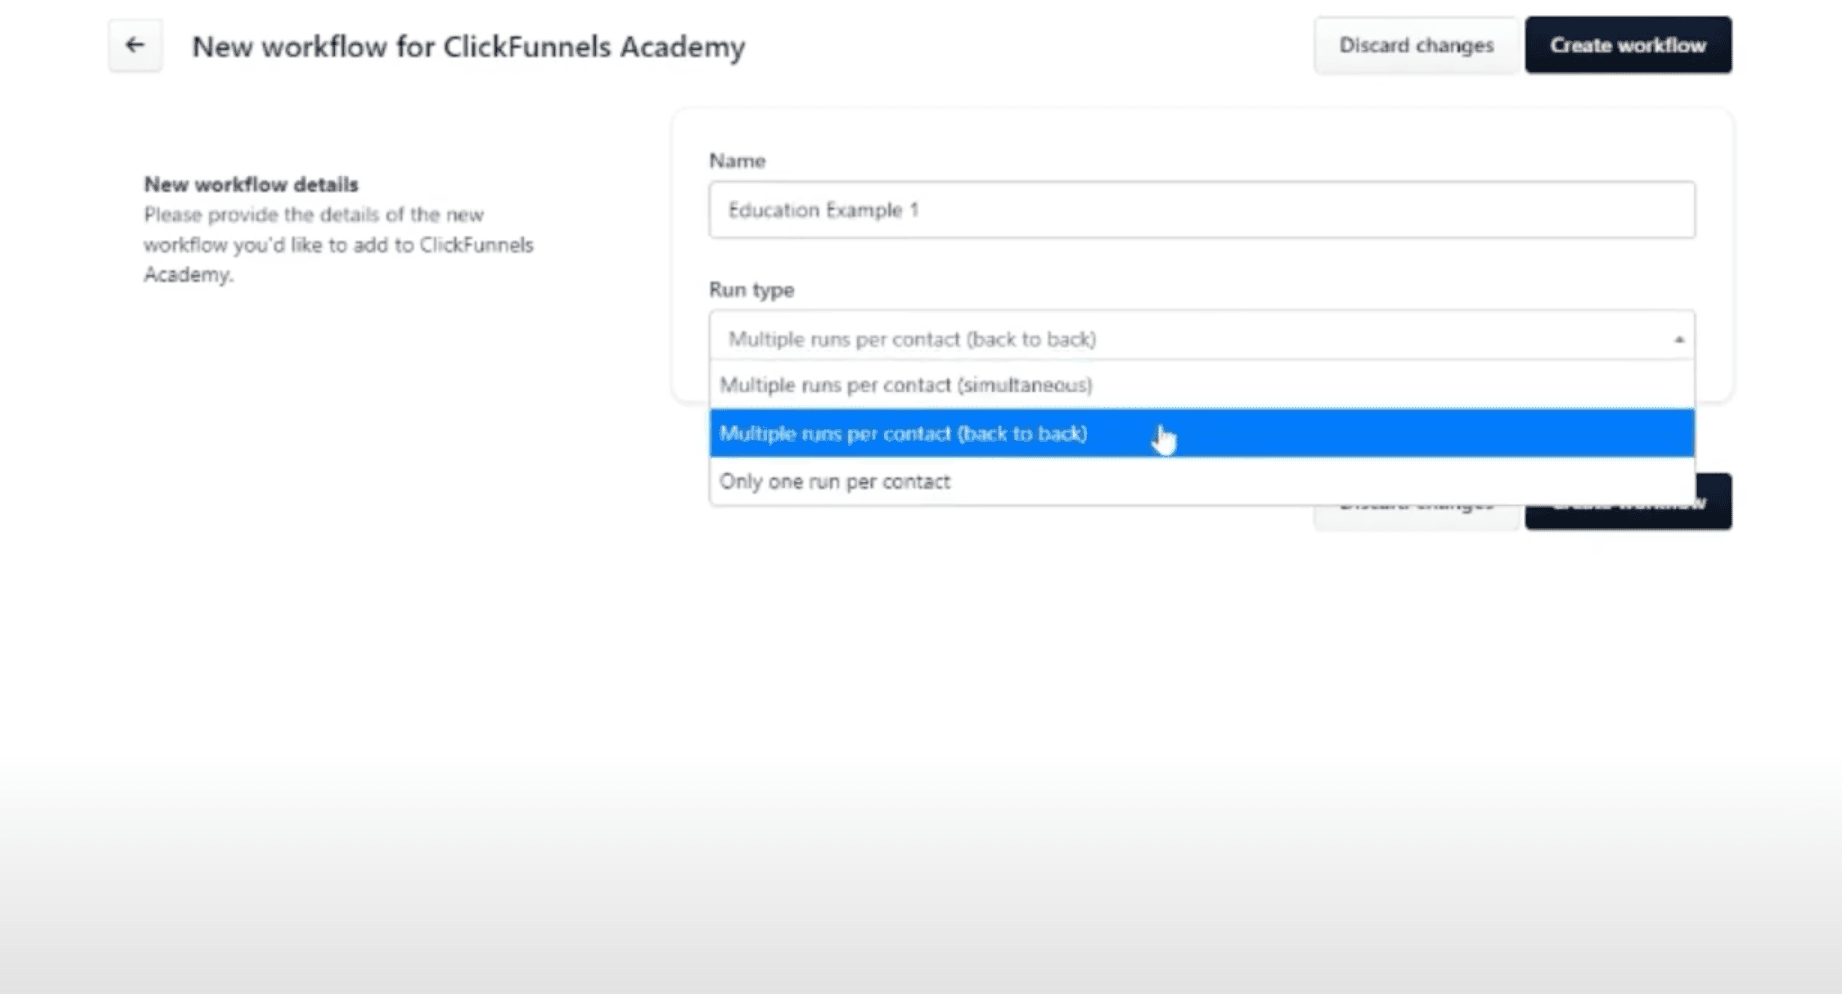Click the "New workflow for ClickFunnels Academy" heading
1842x994 pixels.
(469, 46)
